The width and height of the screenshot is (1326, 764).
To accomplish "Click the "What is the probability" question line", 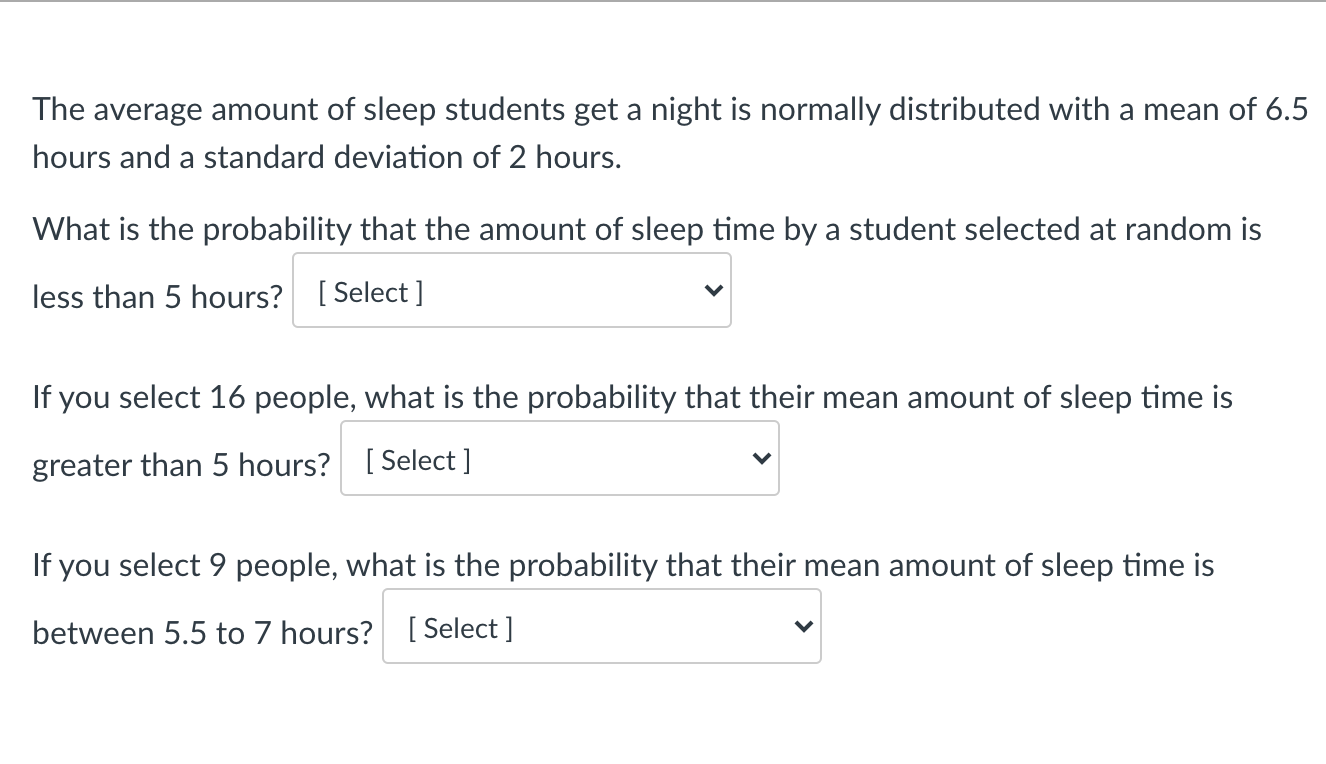I will pyautogui.click(x=646, y=229).
